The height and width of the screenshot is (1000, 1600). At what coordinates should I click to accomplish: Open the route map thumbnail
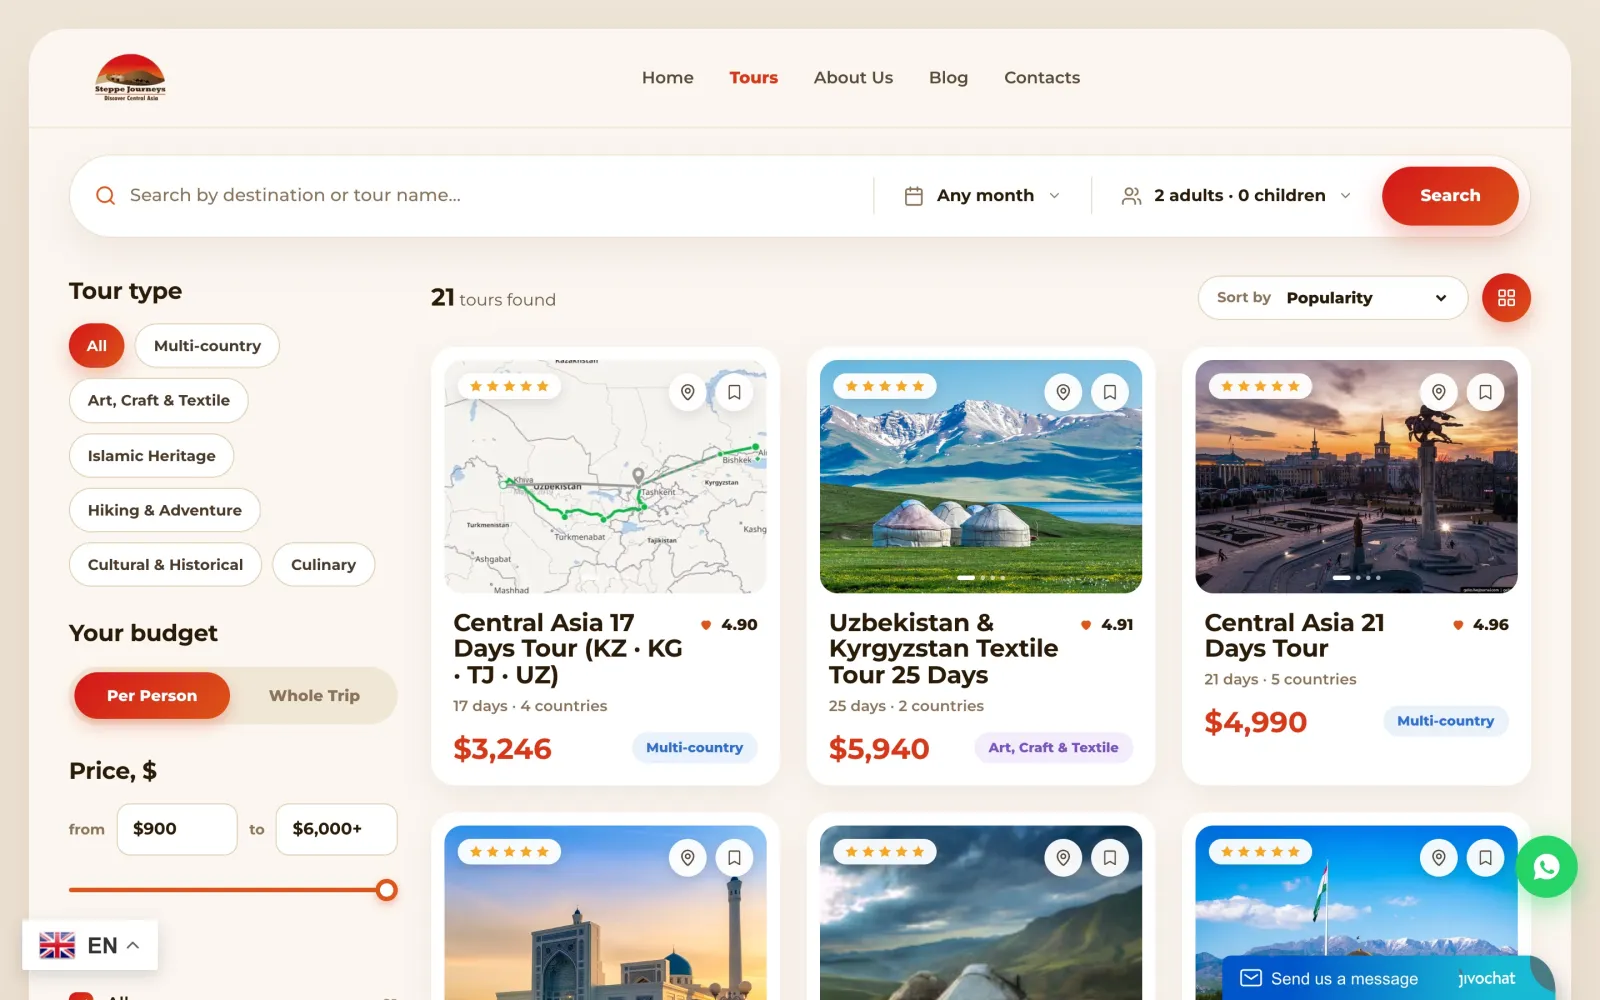pos(605,476)
